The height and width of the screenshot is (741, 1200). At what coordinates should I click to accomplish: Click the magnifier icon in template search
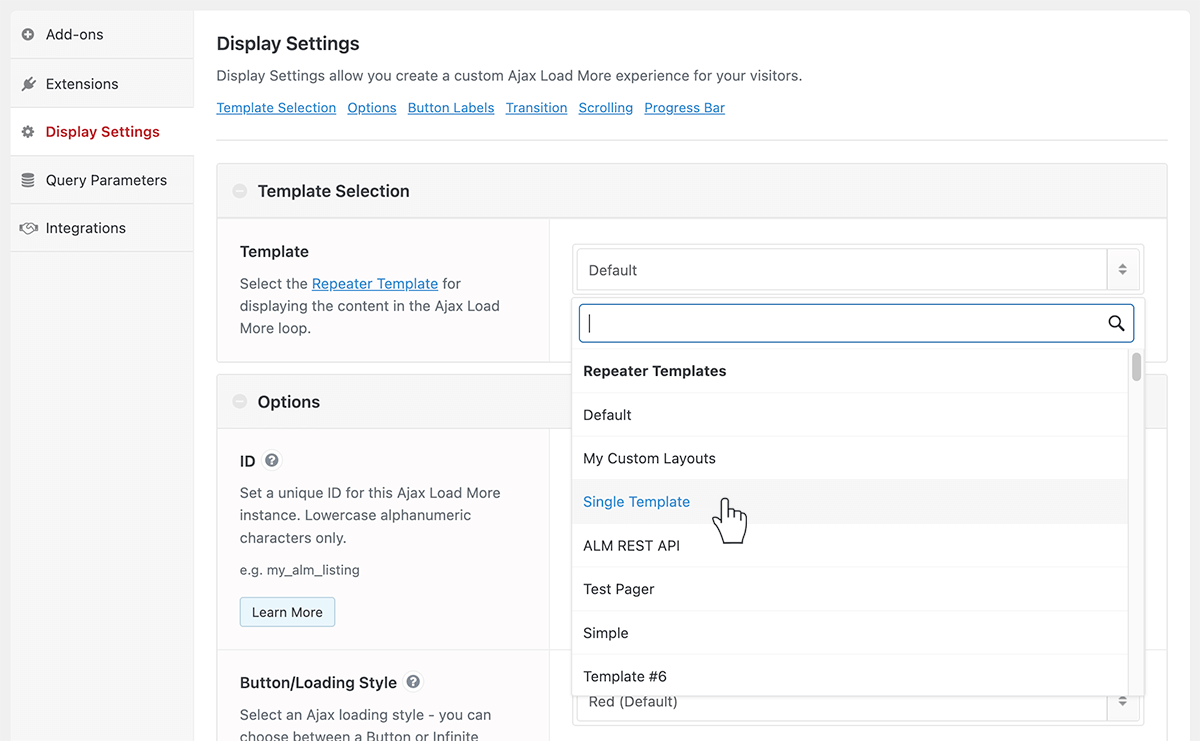[1116, 323]
